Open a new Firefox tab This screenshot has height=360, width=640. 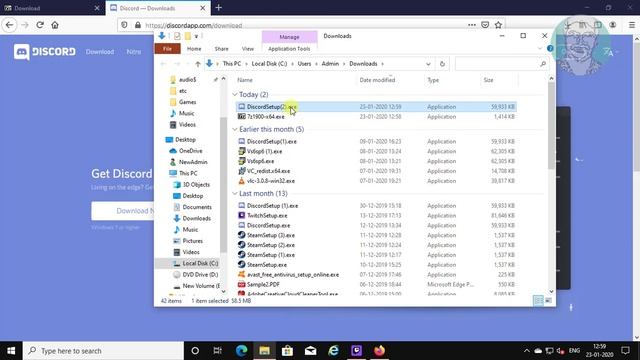(219, 8)
